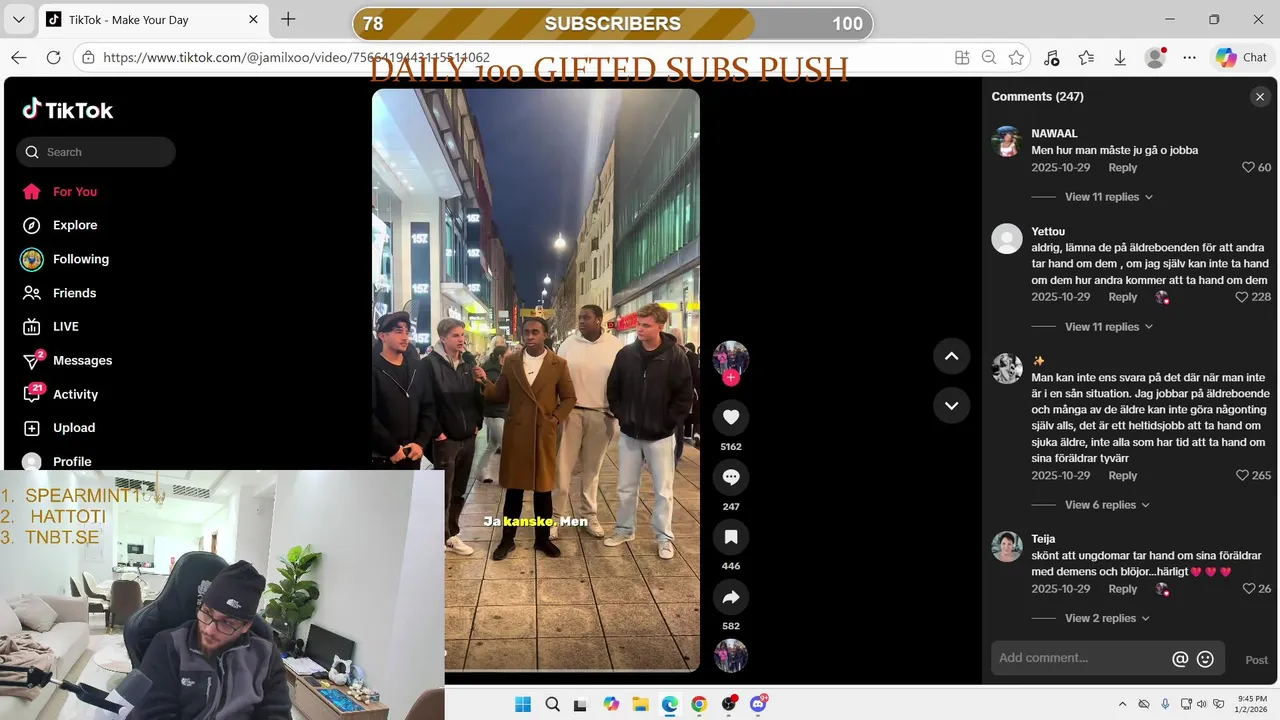Open the split screen icon in address bar
This screenshot has width=1280, height=720.
[x=962, y=58]
